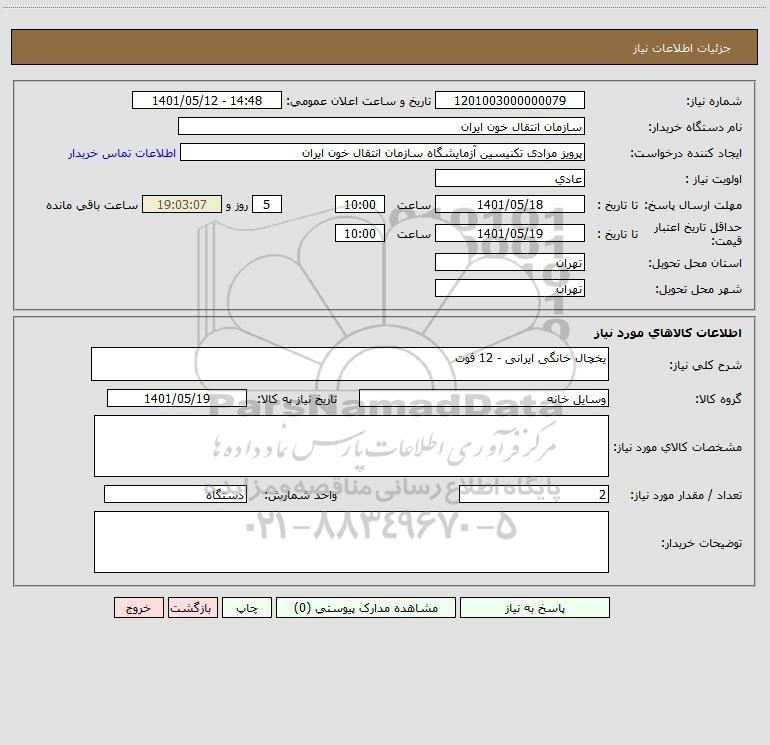Click the 'نام دستگاه خریدار:' label
The height and width of the screenshot is (745, 770).
(695, 128)
